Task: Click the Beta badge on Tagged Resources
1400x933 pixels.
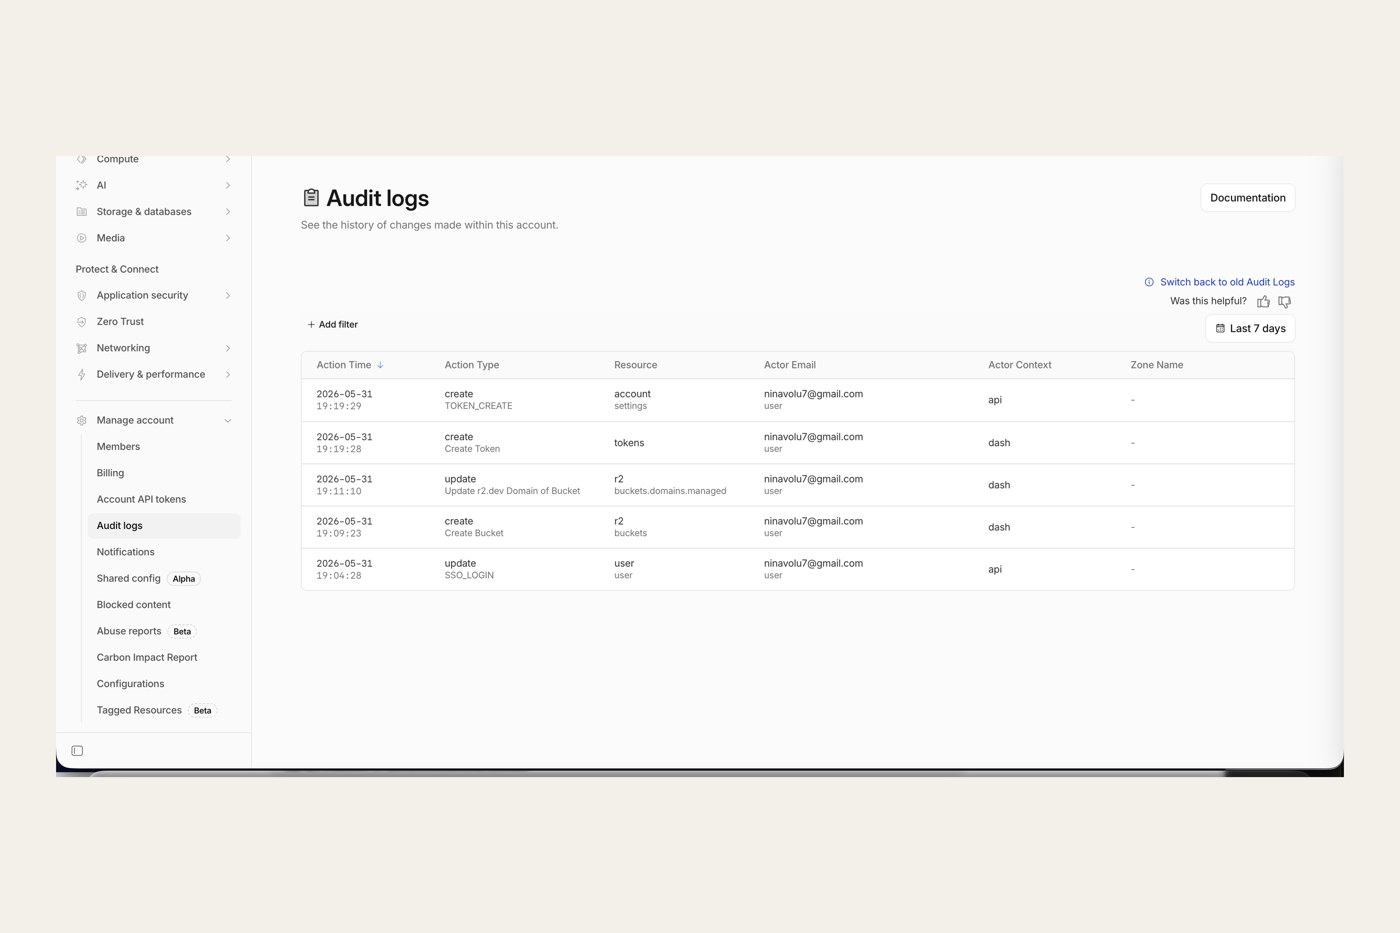Action: pyautogui.click(x=203, y=711)
